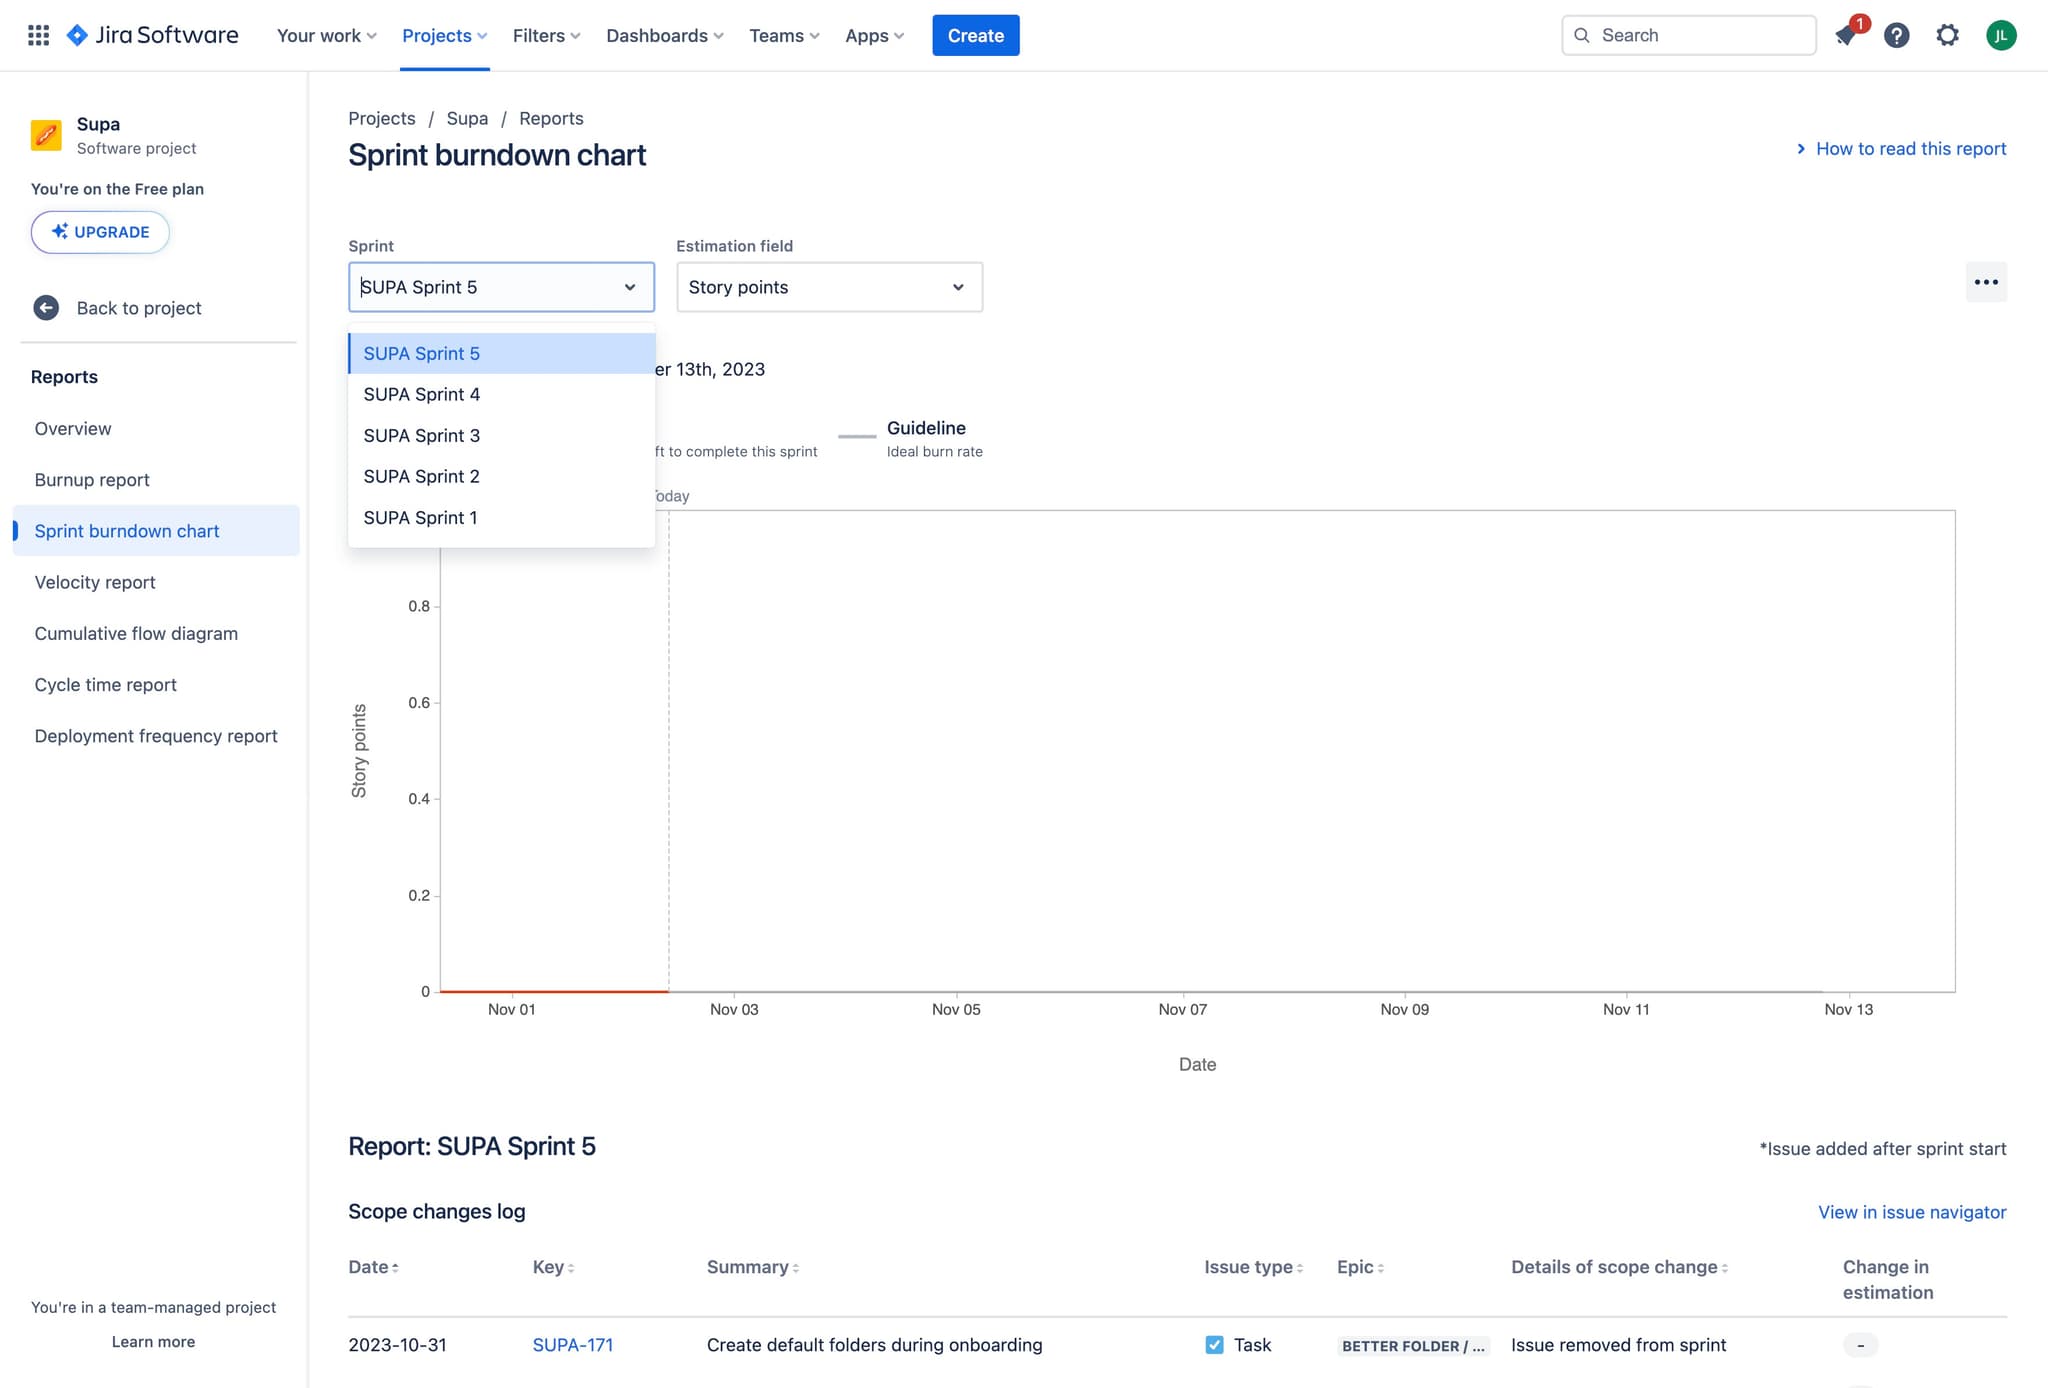
Task: Open How to read this report
Action: [1910, 148]
